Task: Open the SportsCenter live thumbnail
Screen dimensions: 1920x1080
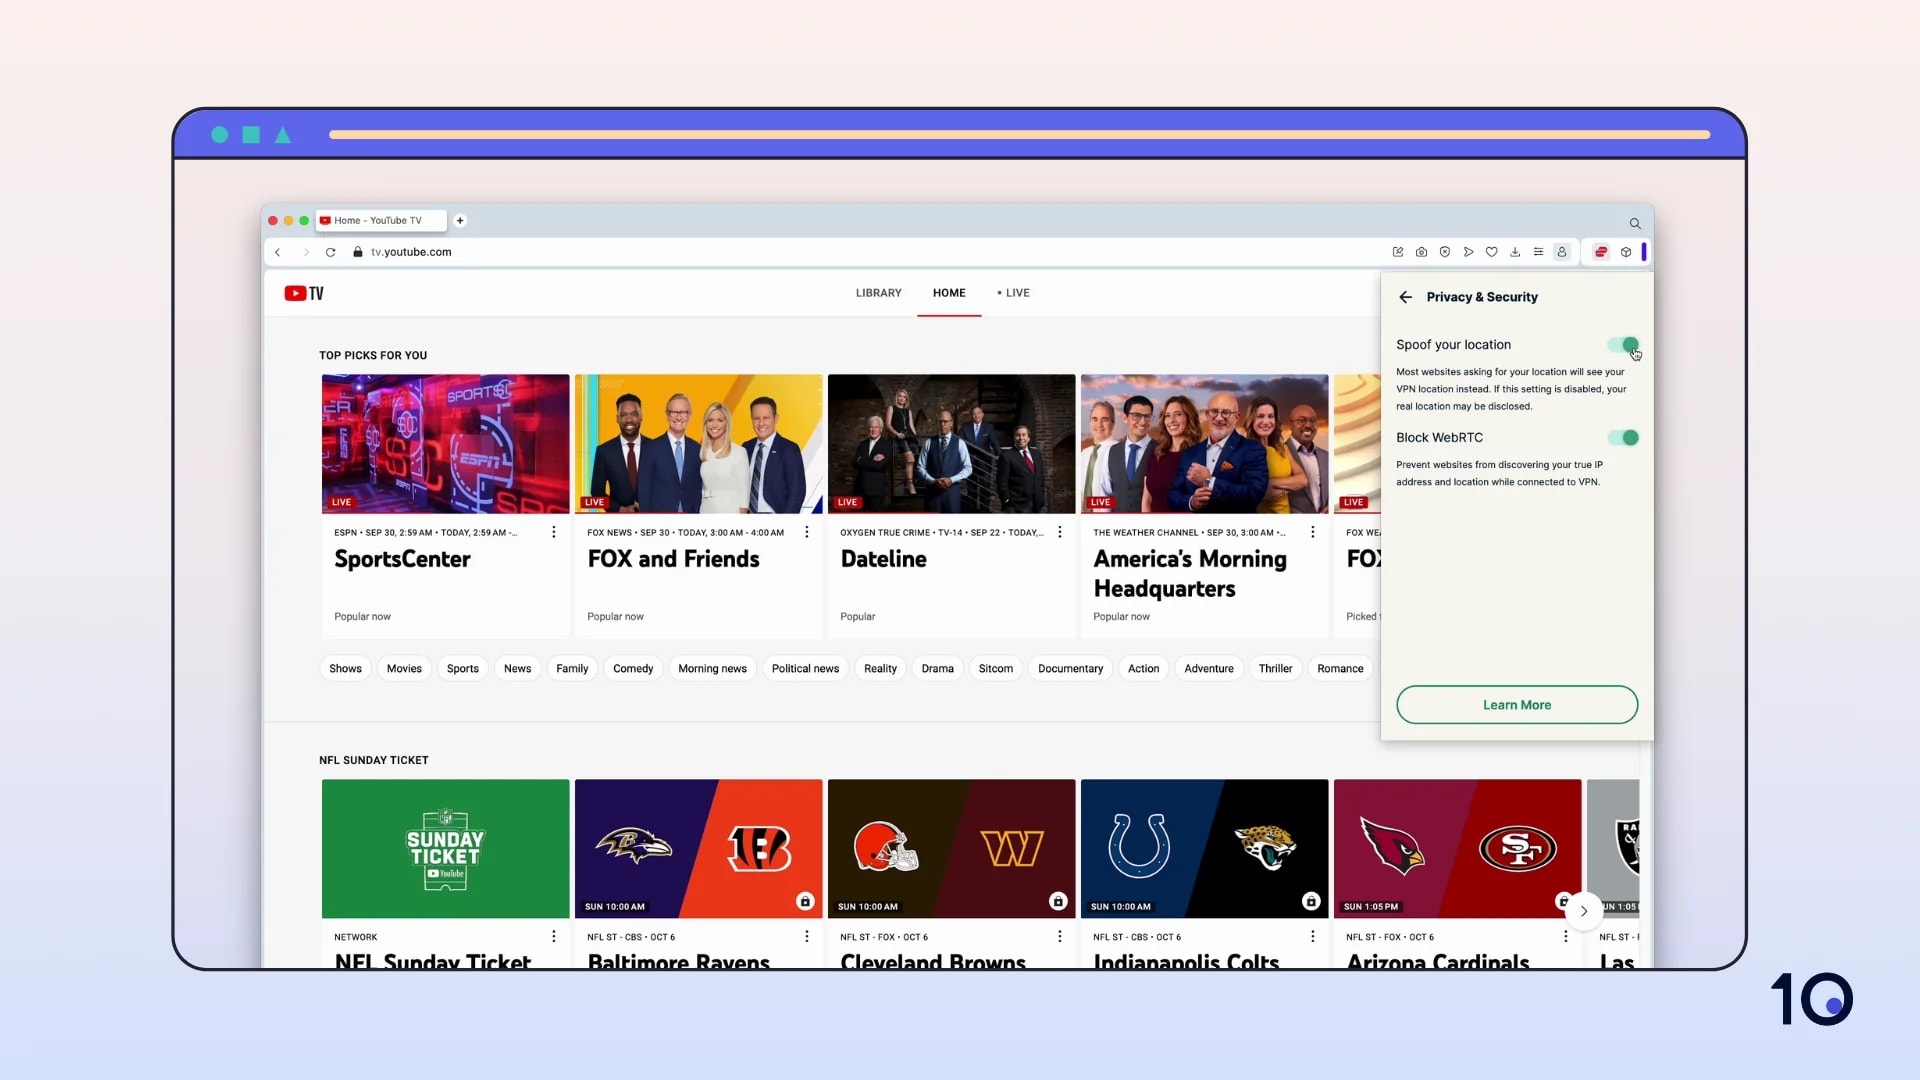Action: (x=445, y=444)
